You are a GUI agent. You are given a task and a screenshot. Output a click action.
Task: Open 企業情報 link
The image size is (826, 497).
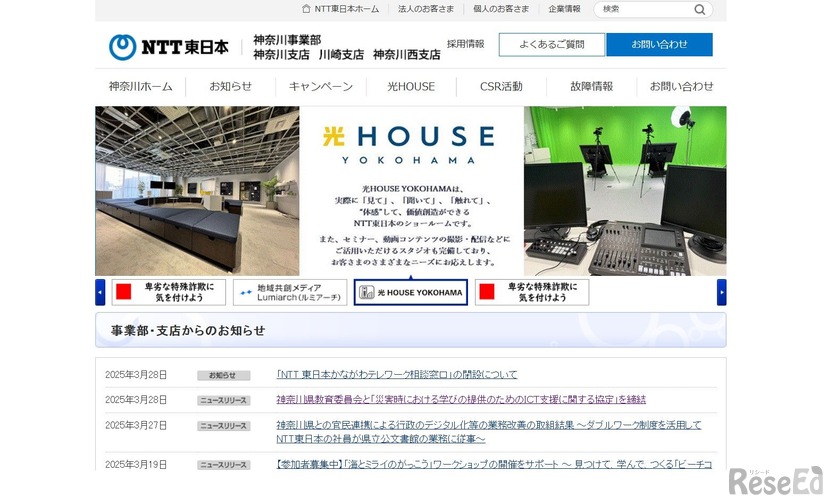[x=564, y=9]
